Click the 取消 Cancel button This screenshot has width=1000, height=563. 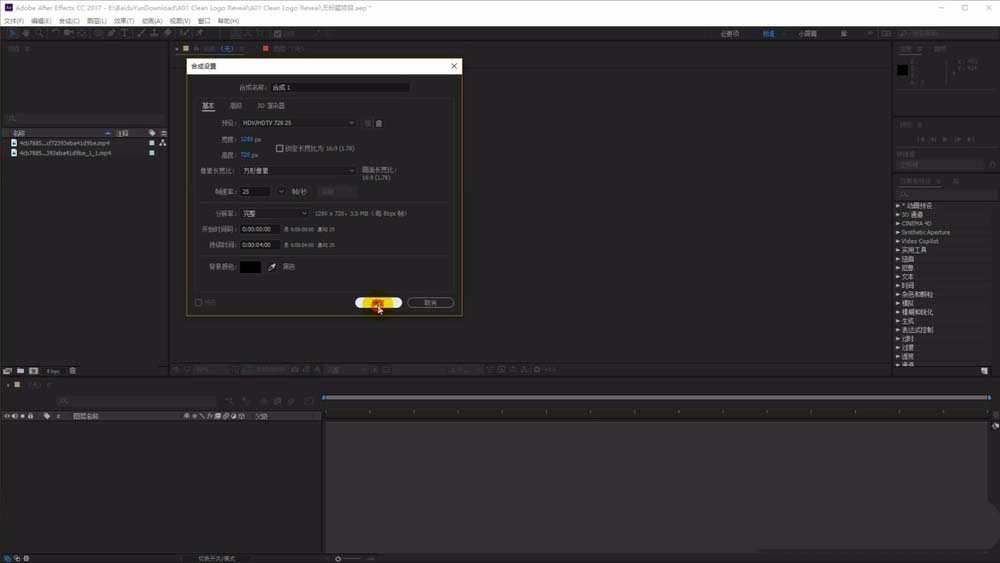pyautogui.click(x=430, y=303)
